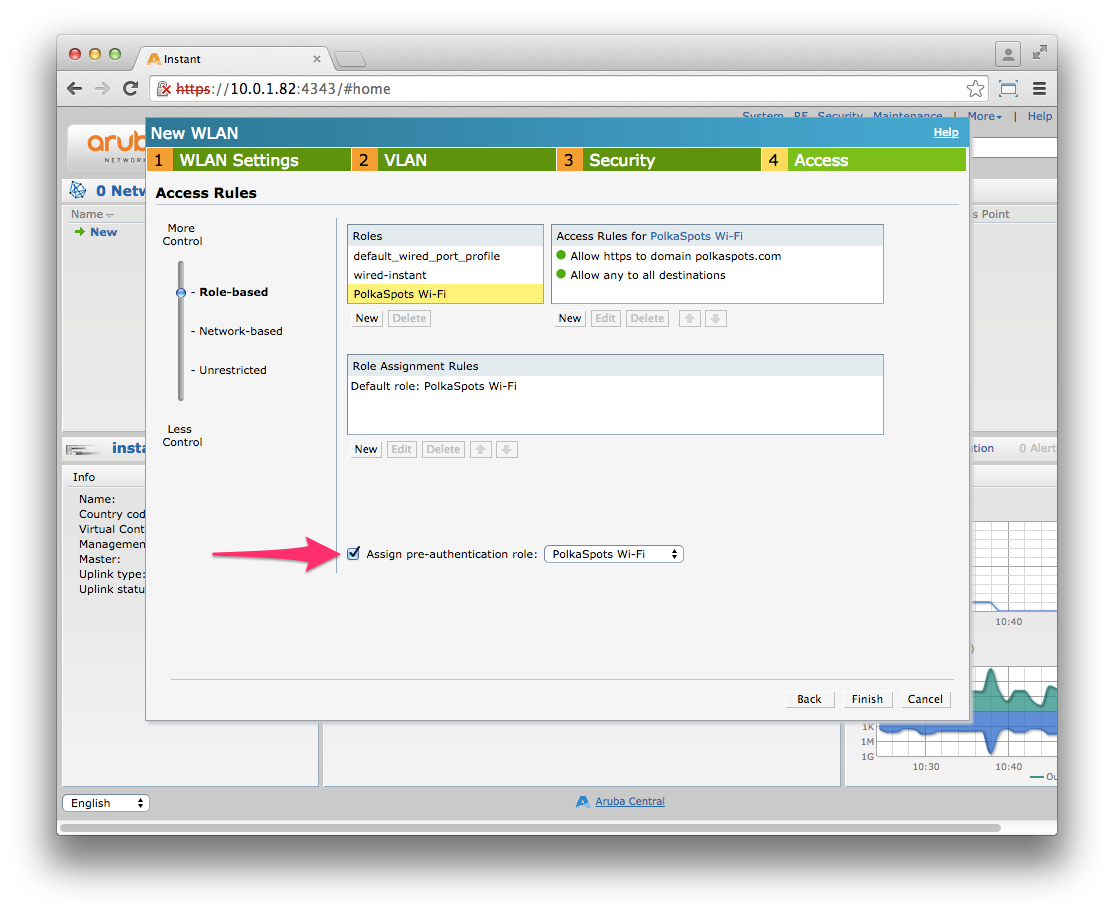The image size is (1114, 914).
Task: Select rule 'Allow any to all destinations'
Action: [718, 275]
